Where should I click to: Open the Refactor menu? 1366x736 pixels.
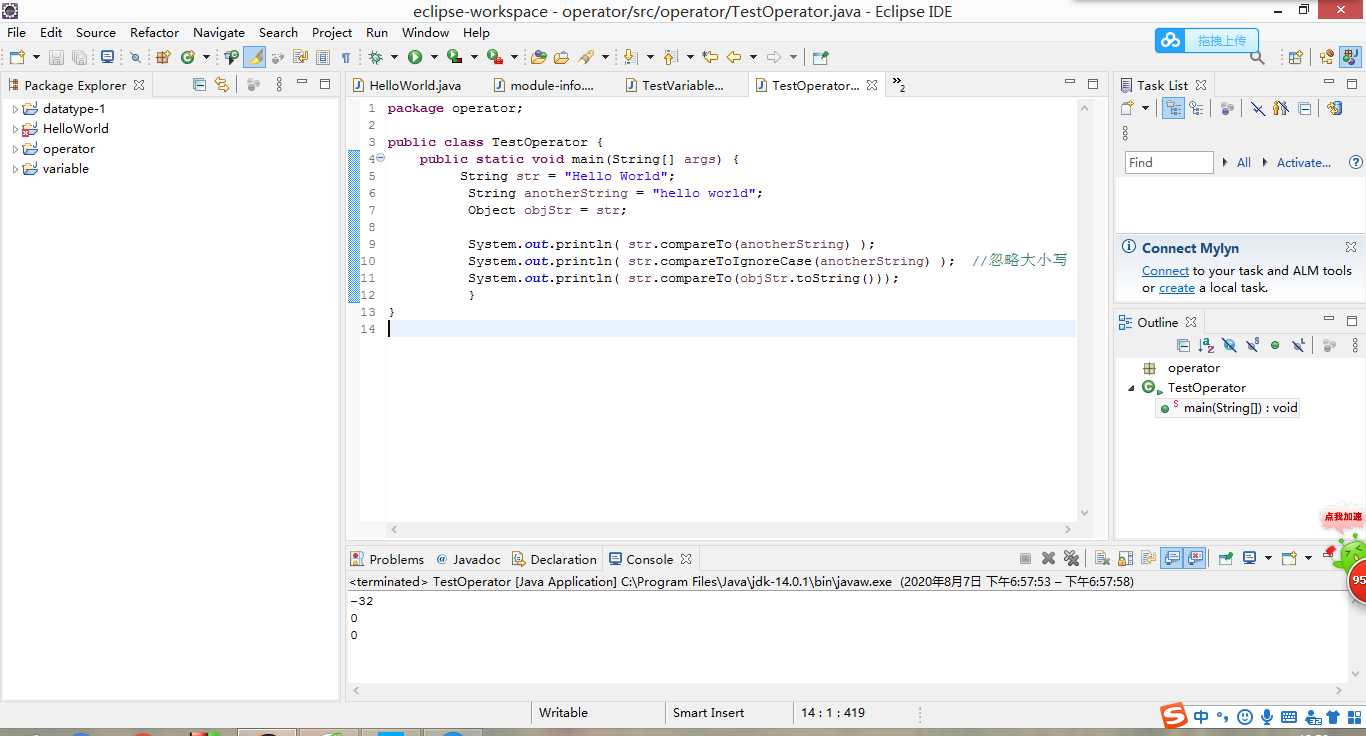pos(154,32)
